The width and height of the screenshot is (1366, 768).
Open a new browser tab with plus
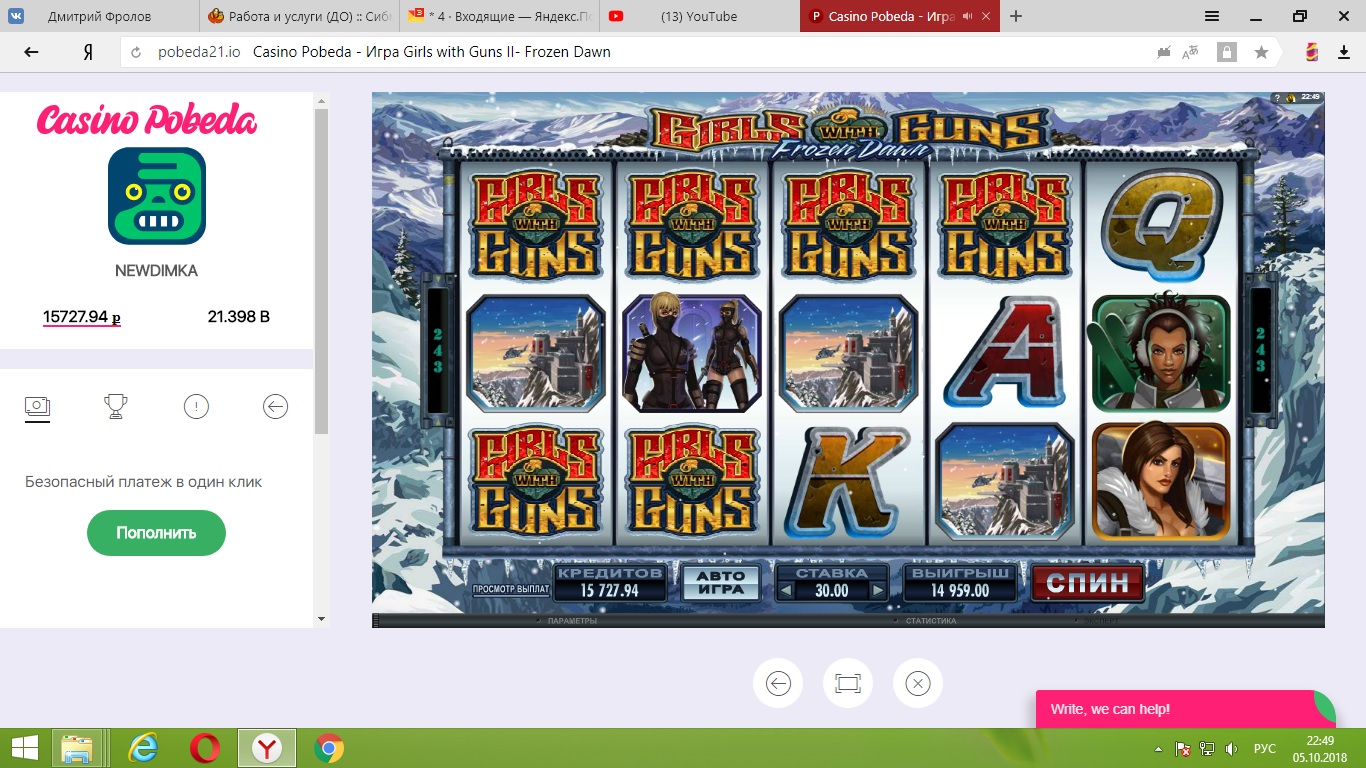coord(1016,16)
